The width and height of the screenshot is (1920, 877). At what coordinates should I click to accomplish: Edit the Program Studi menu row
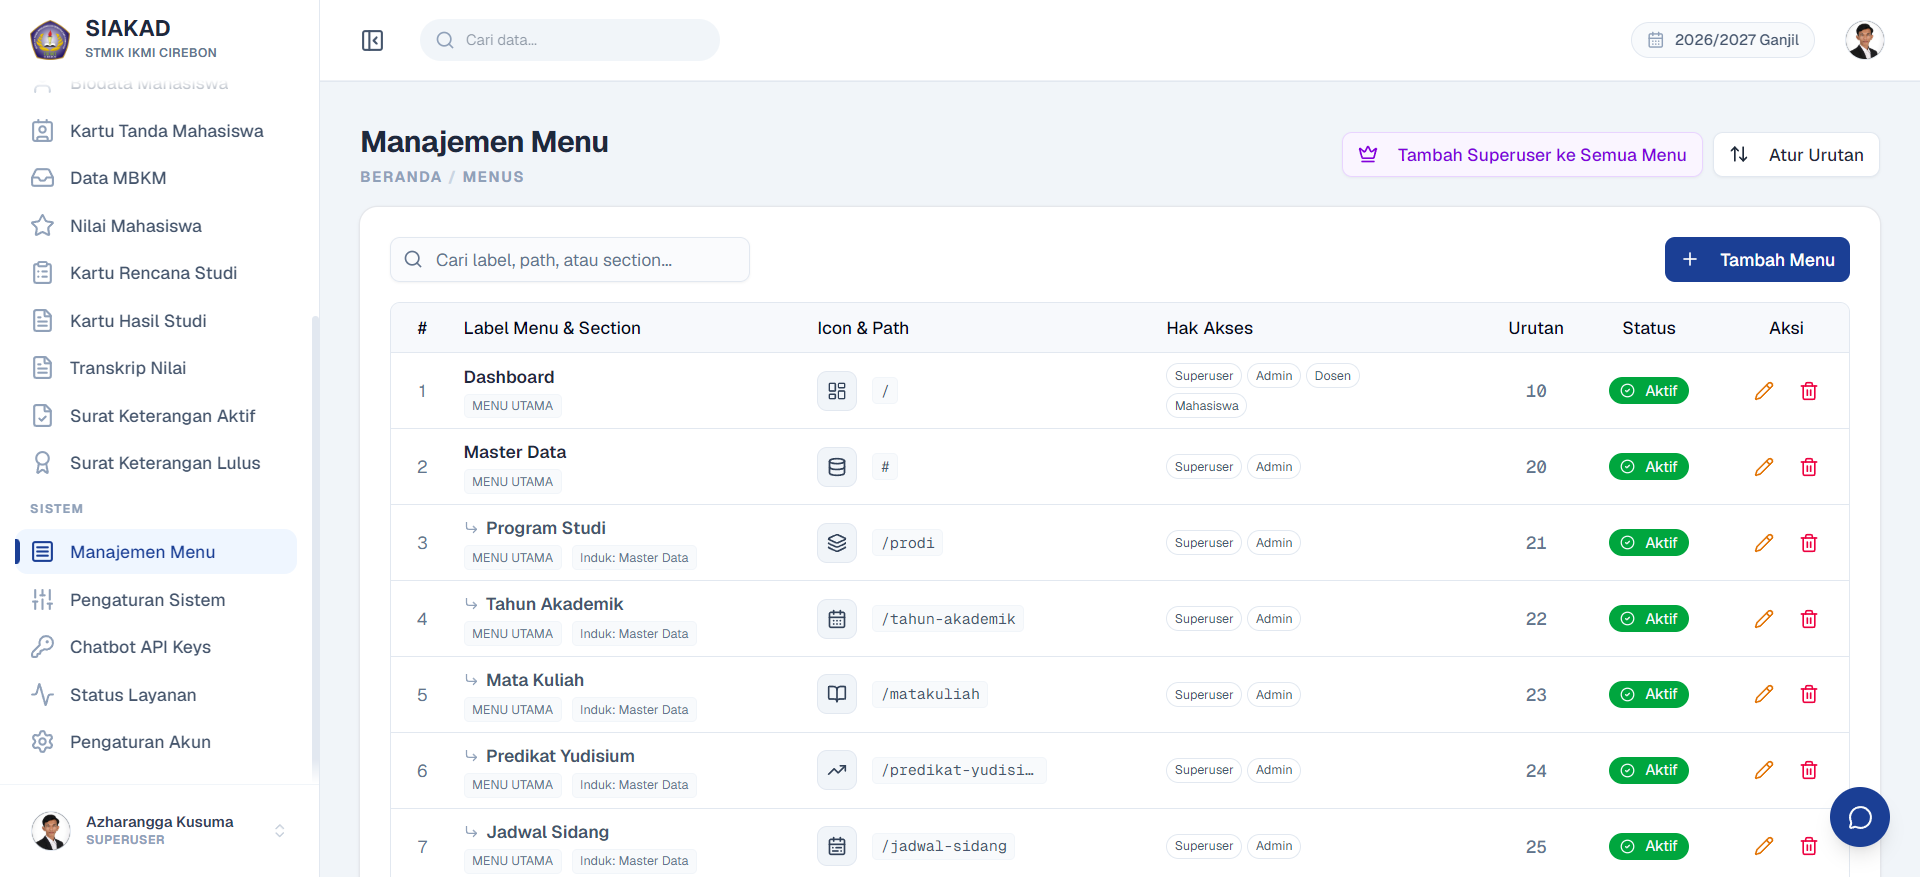point(1763,543)
